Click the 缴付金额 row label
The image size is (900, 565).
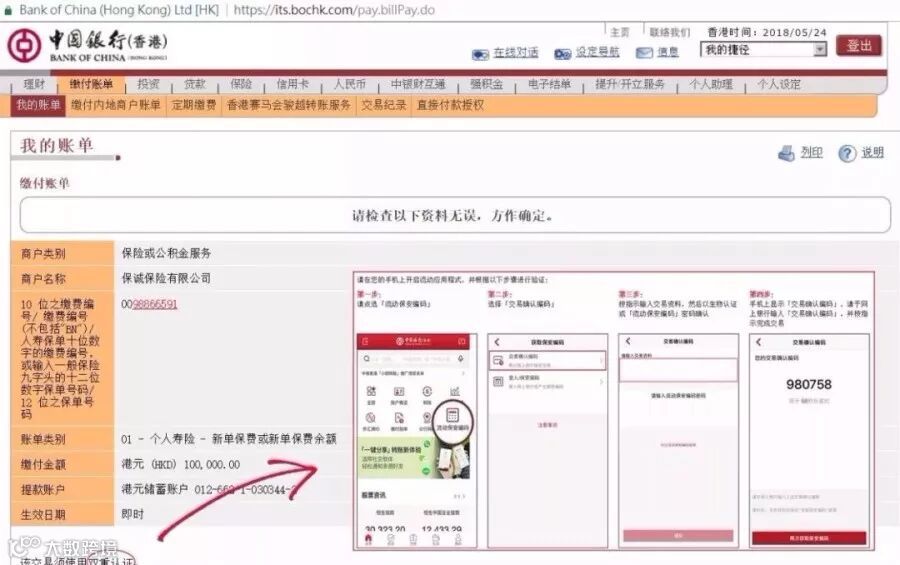pyautogui.click(x=43, y=464)
